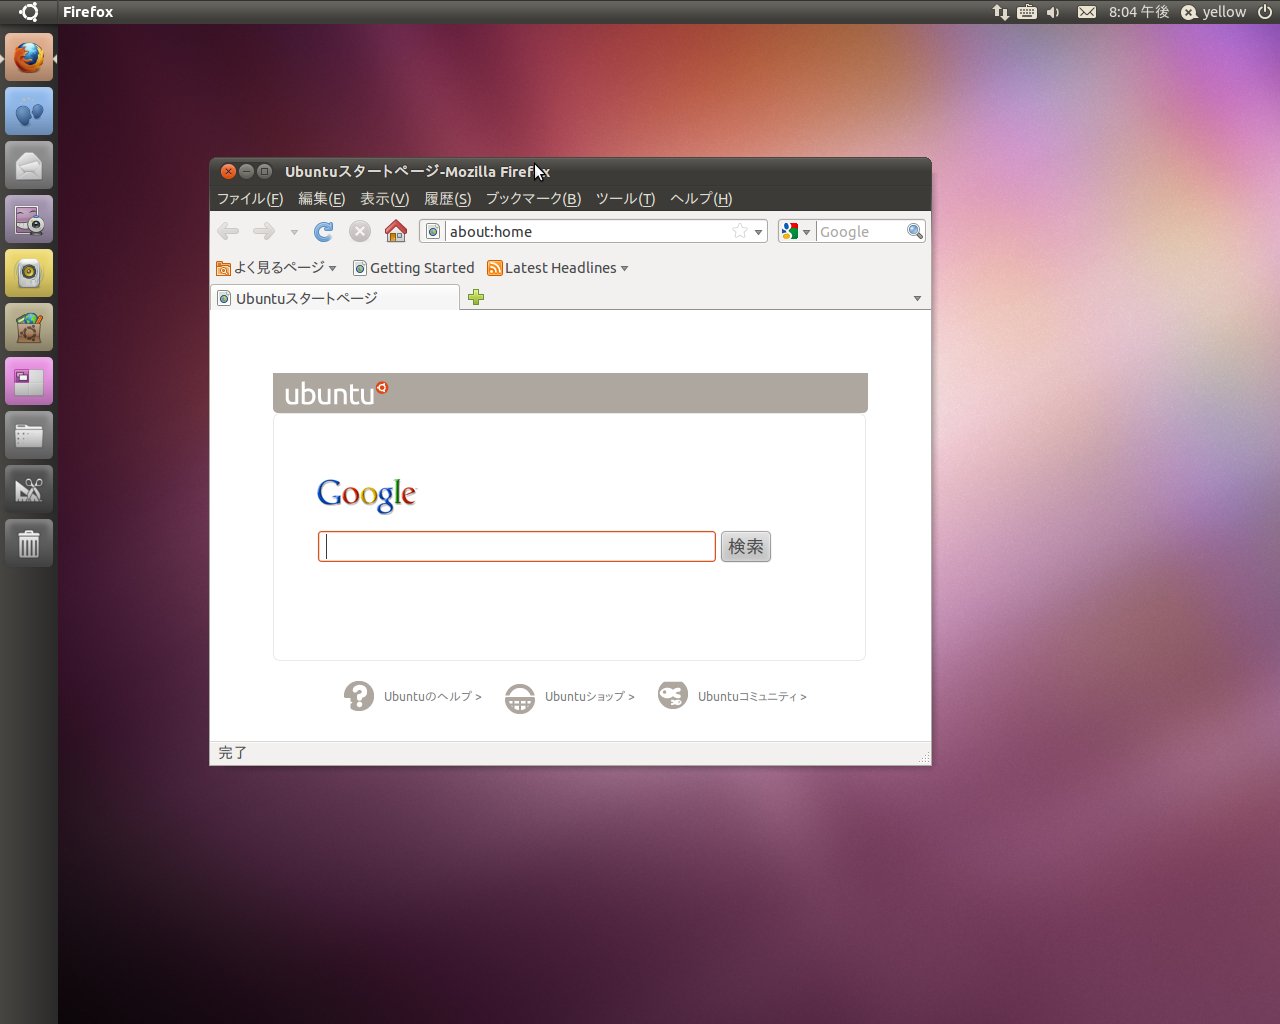Viewport: 1280px width, 1024px height.
Task: Open the yellow user menu
Action: pyautogui.click(x=1213, y=12)
